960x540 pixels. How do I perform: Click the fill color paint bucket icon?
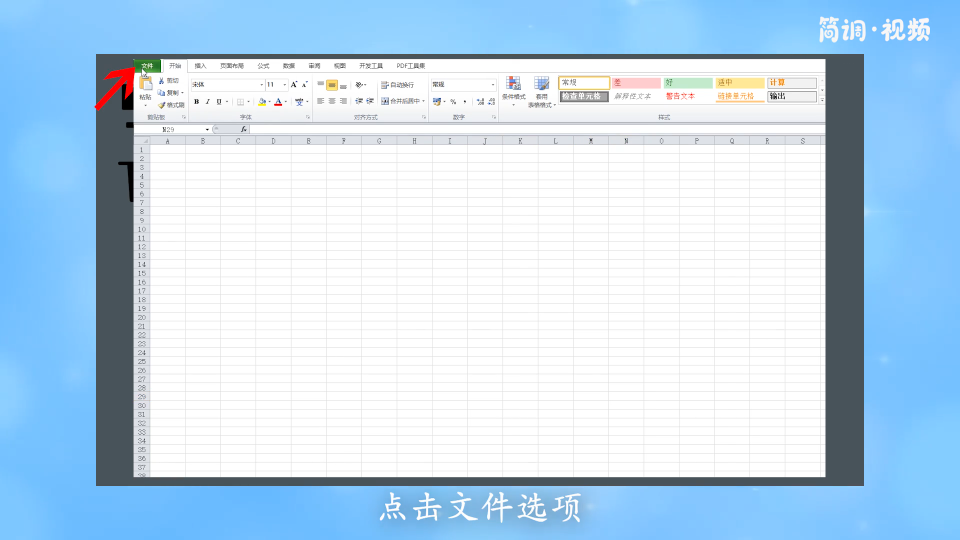tap(262, 101)
